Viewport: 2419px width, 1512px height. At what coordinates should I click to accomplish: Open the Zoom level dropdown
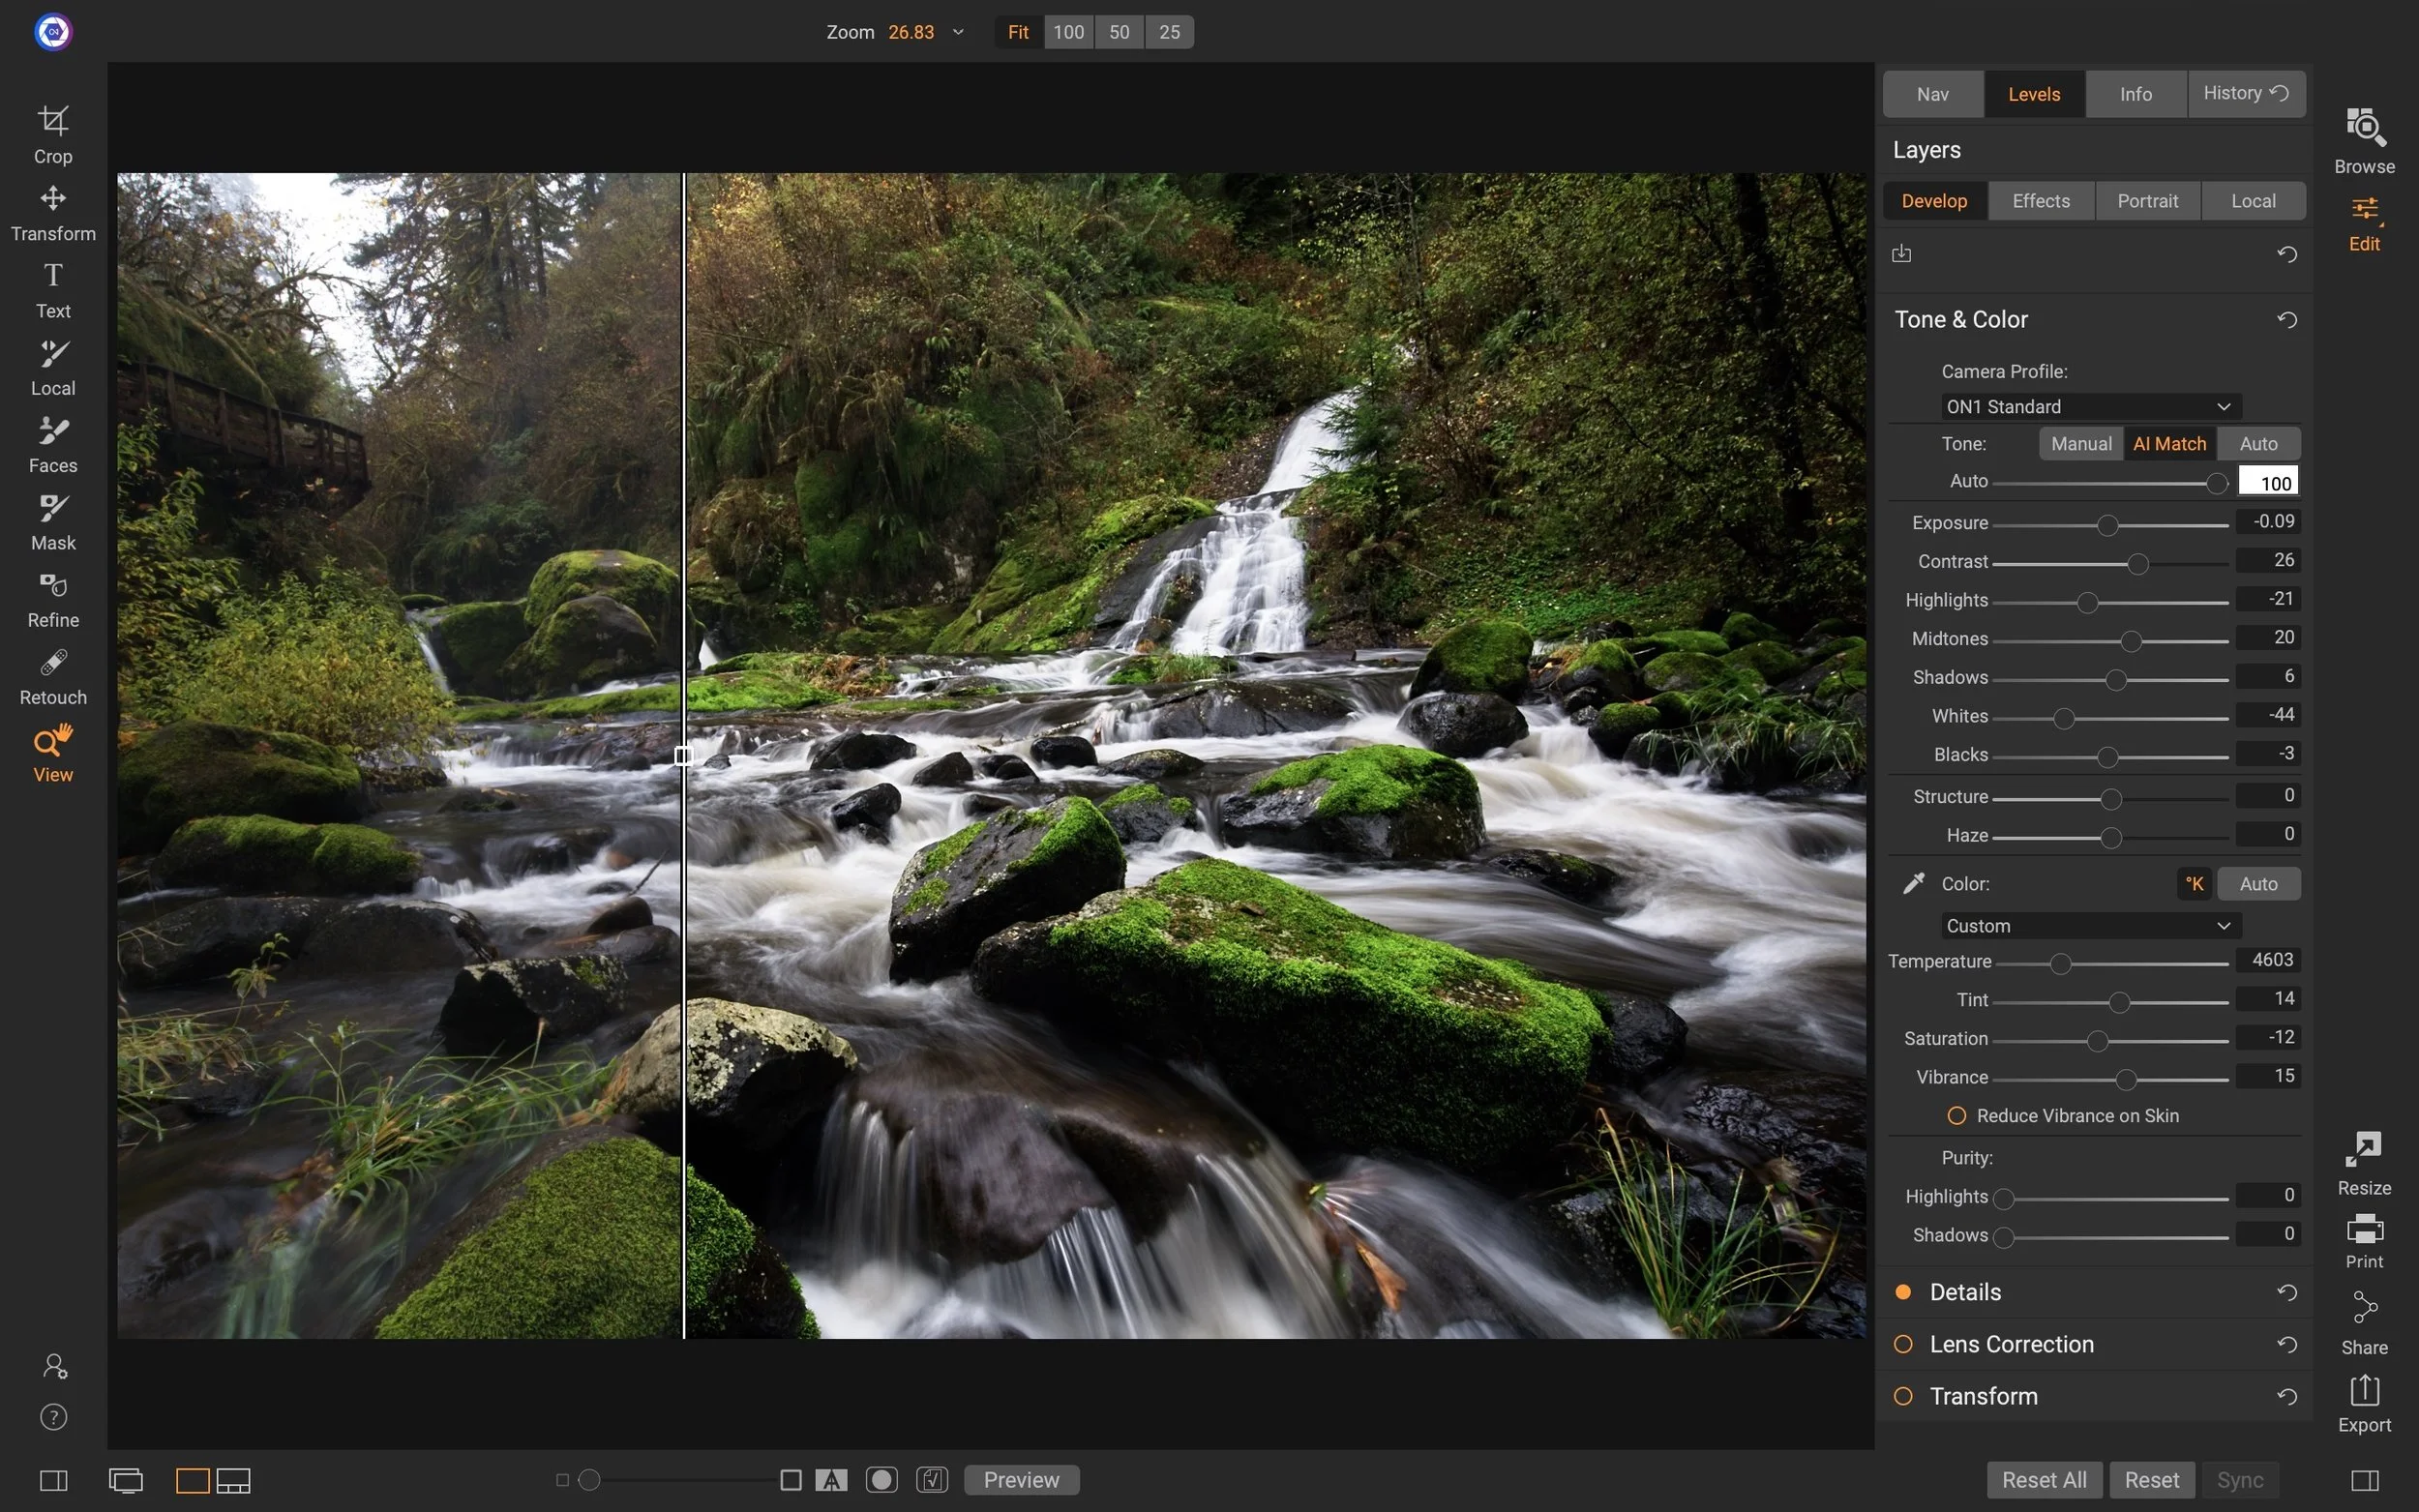[956, 31]
